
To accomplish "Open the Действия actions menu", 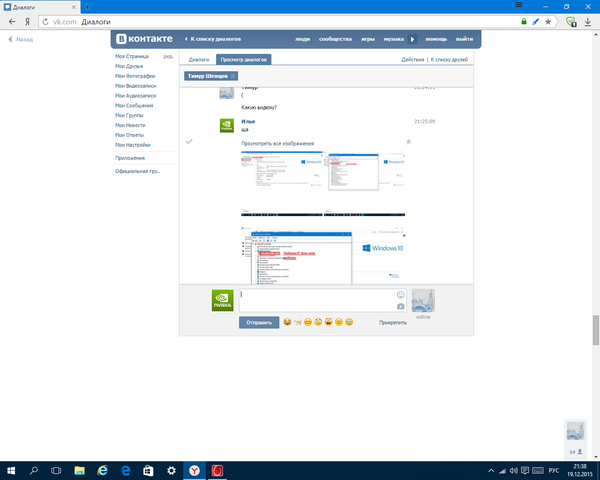I will coord(412,60).
